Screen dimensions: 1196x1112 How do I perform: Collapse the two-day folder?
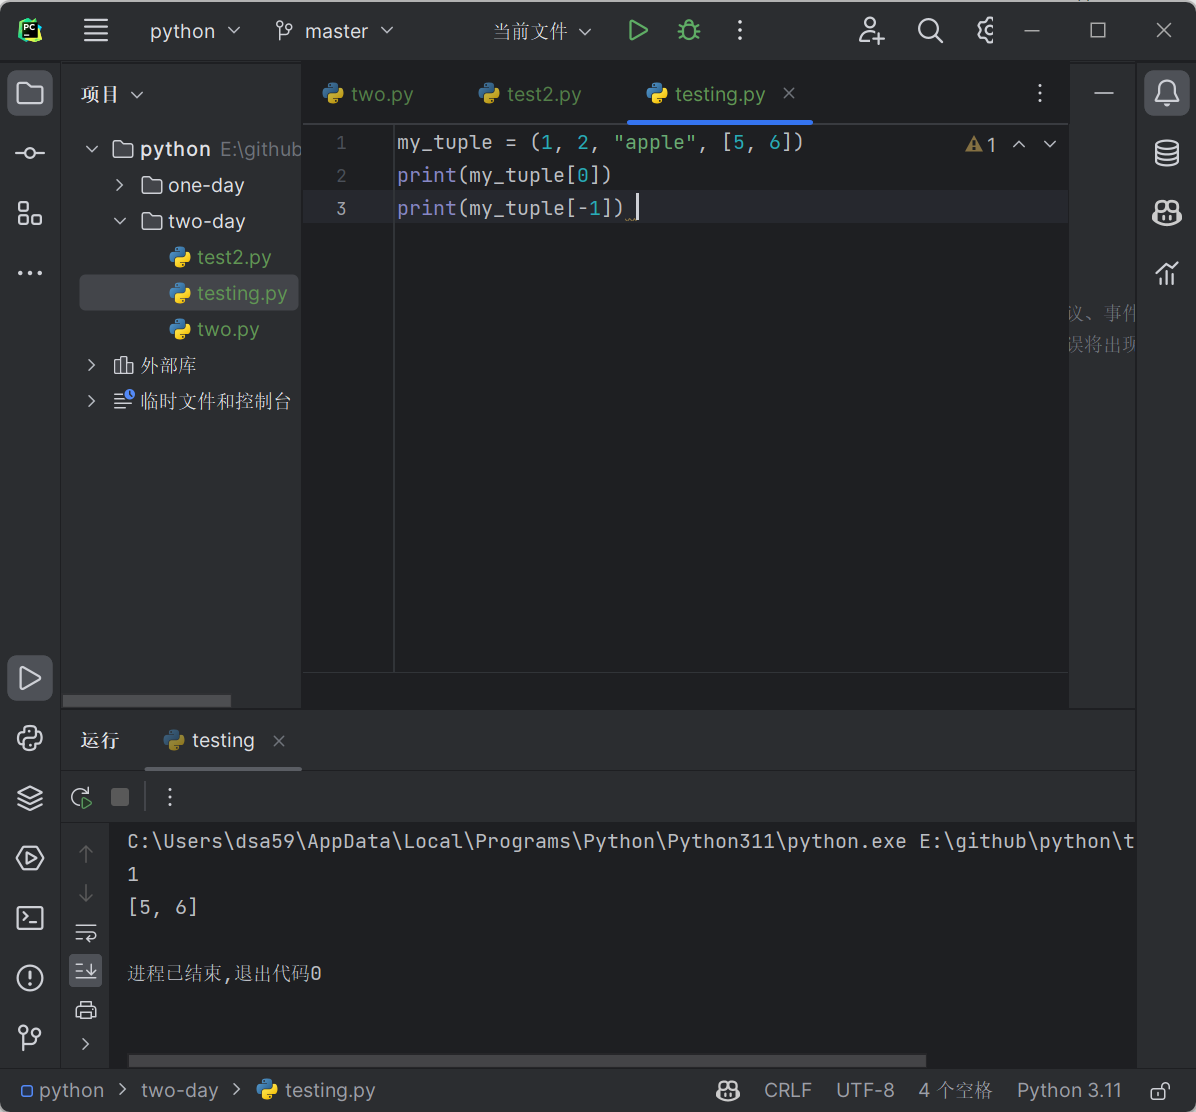[120, 221]
